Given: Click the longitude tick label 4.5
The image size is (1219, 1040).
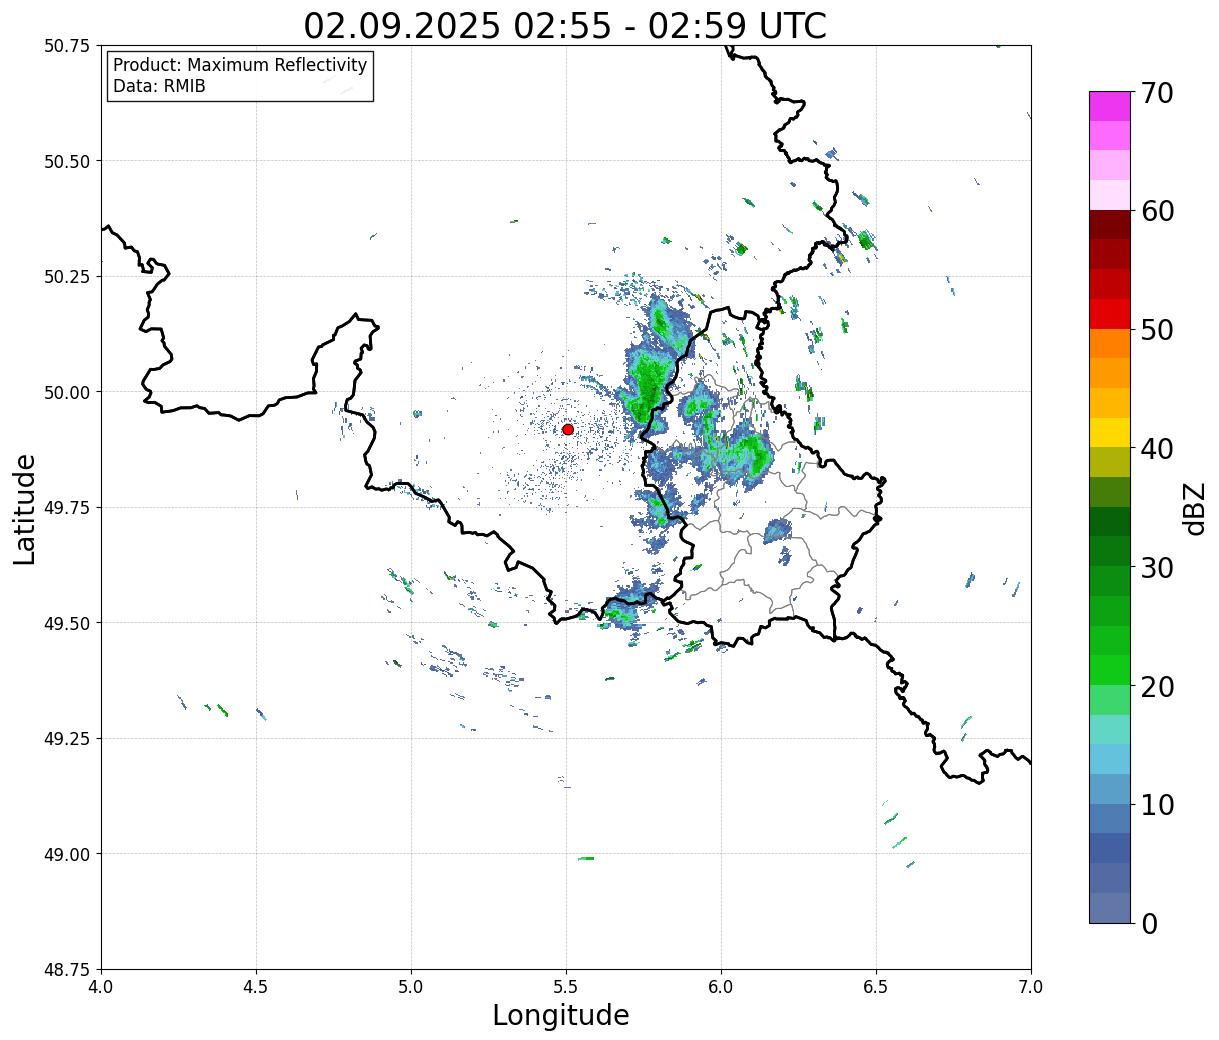Looking at the screenshot, I should [x=256, y=987].
